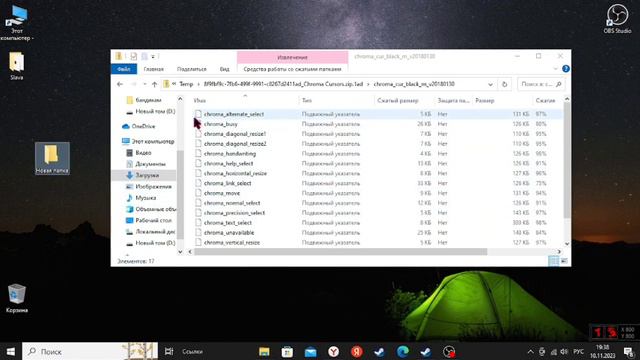
Task: Sort by the Сжатие column header
Action: pyautogui.click(x=547, y=100)
